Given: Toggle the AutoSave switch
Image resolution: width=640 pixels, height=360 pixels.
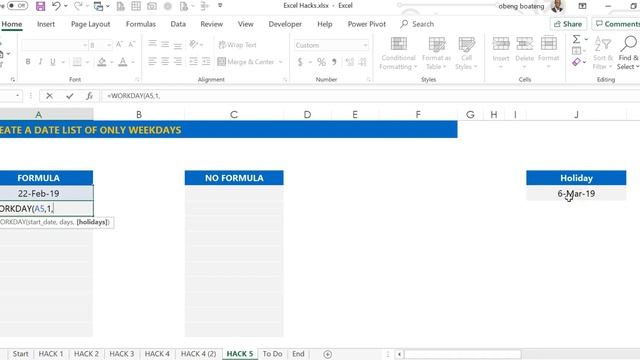Looking at the screenshot, I should coord(17,6).
